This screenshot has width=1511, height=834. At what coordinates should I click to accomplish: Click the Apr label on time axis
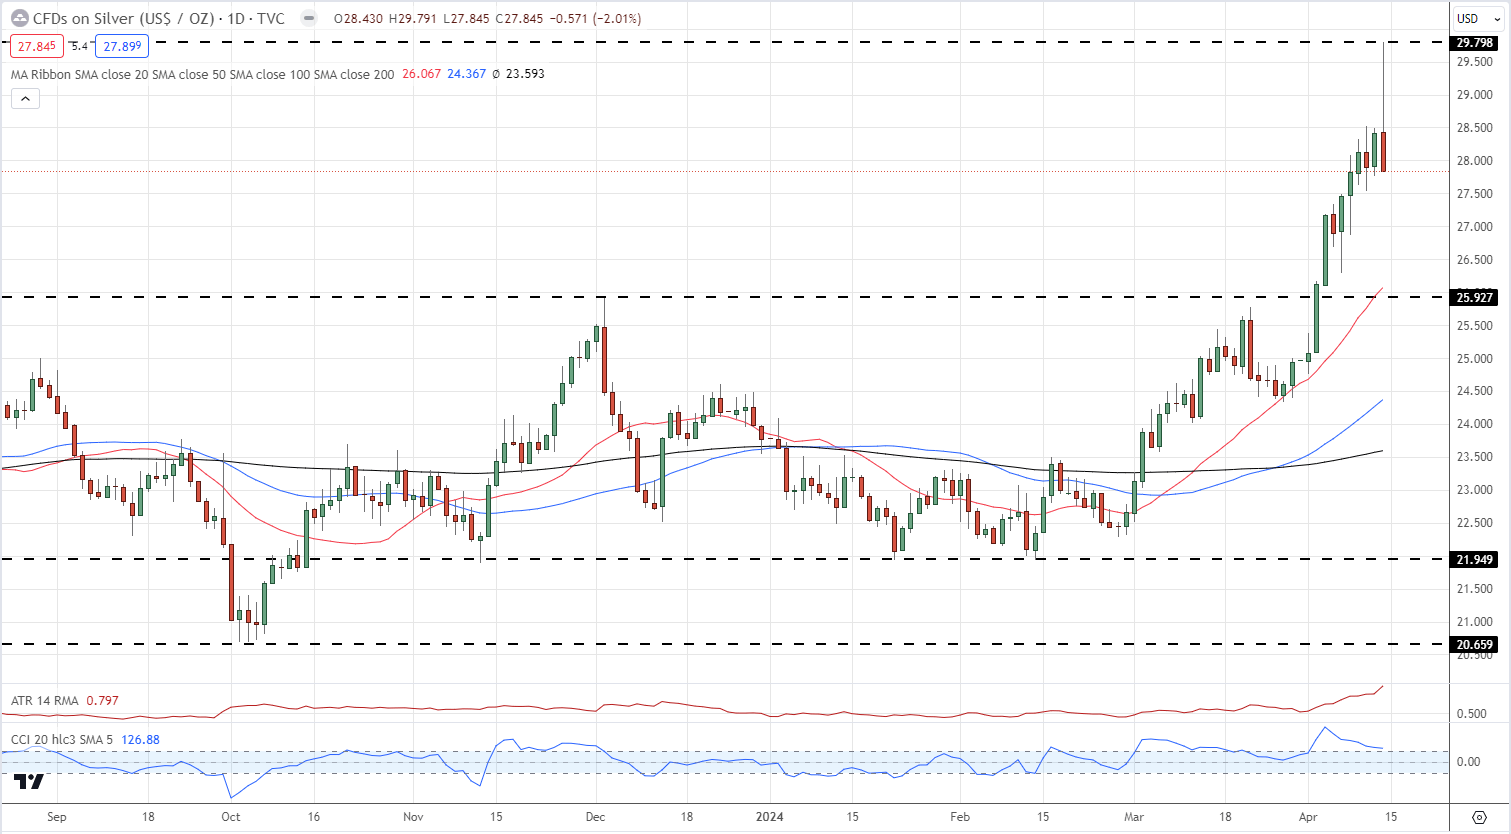coord(1309,817)
